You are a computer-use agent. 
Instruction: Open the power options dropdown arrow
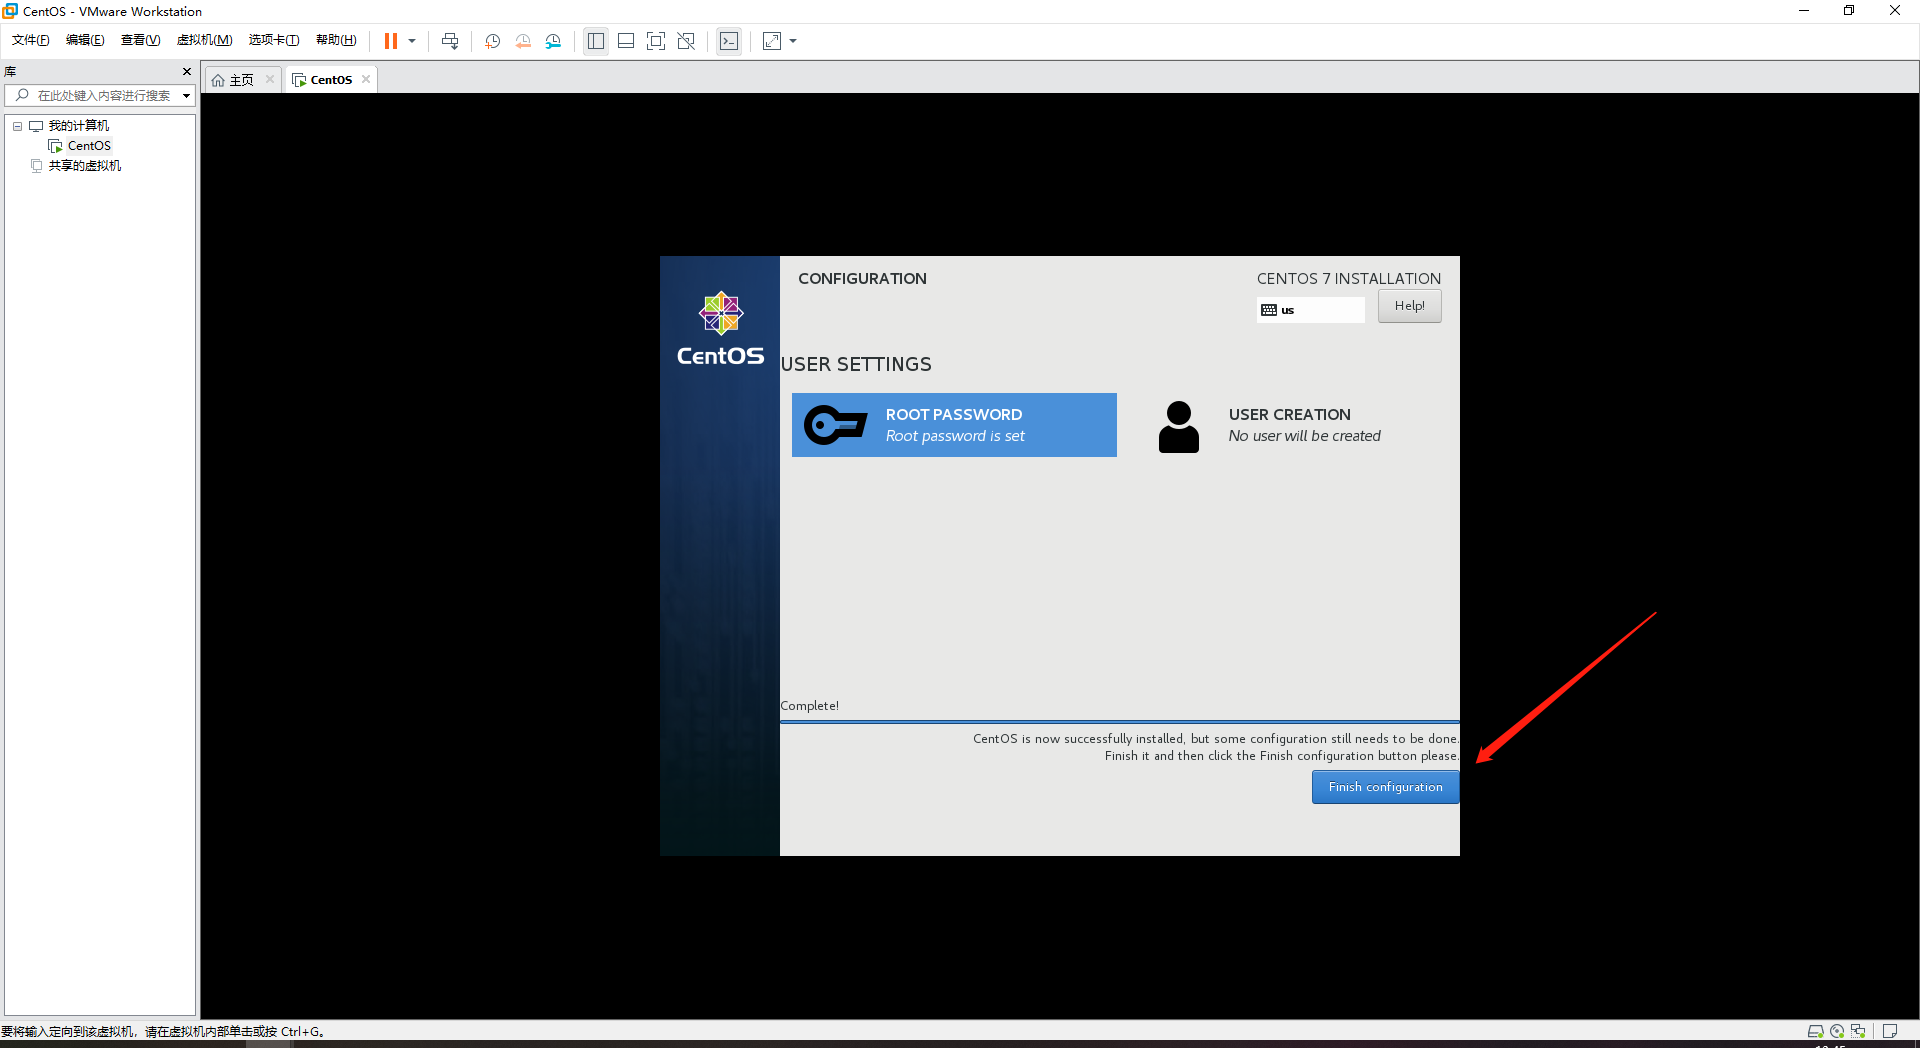412,41
